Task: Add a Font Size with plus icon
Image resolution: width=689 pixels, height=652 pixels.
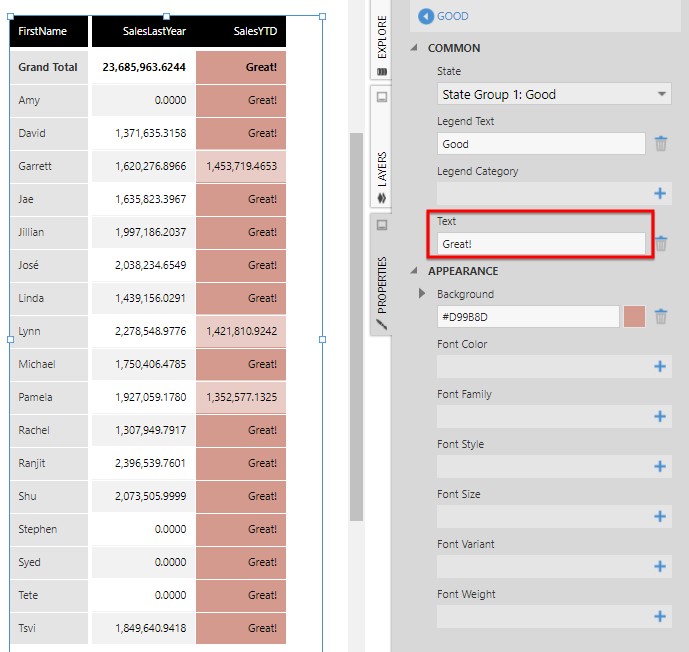Action: click(x=660, y=517)
